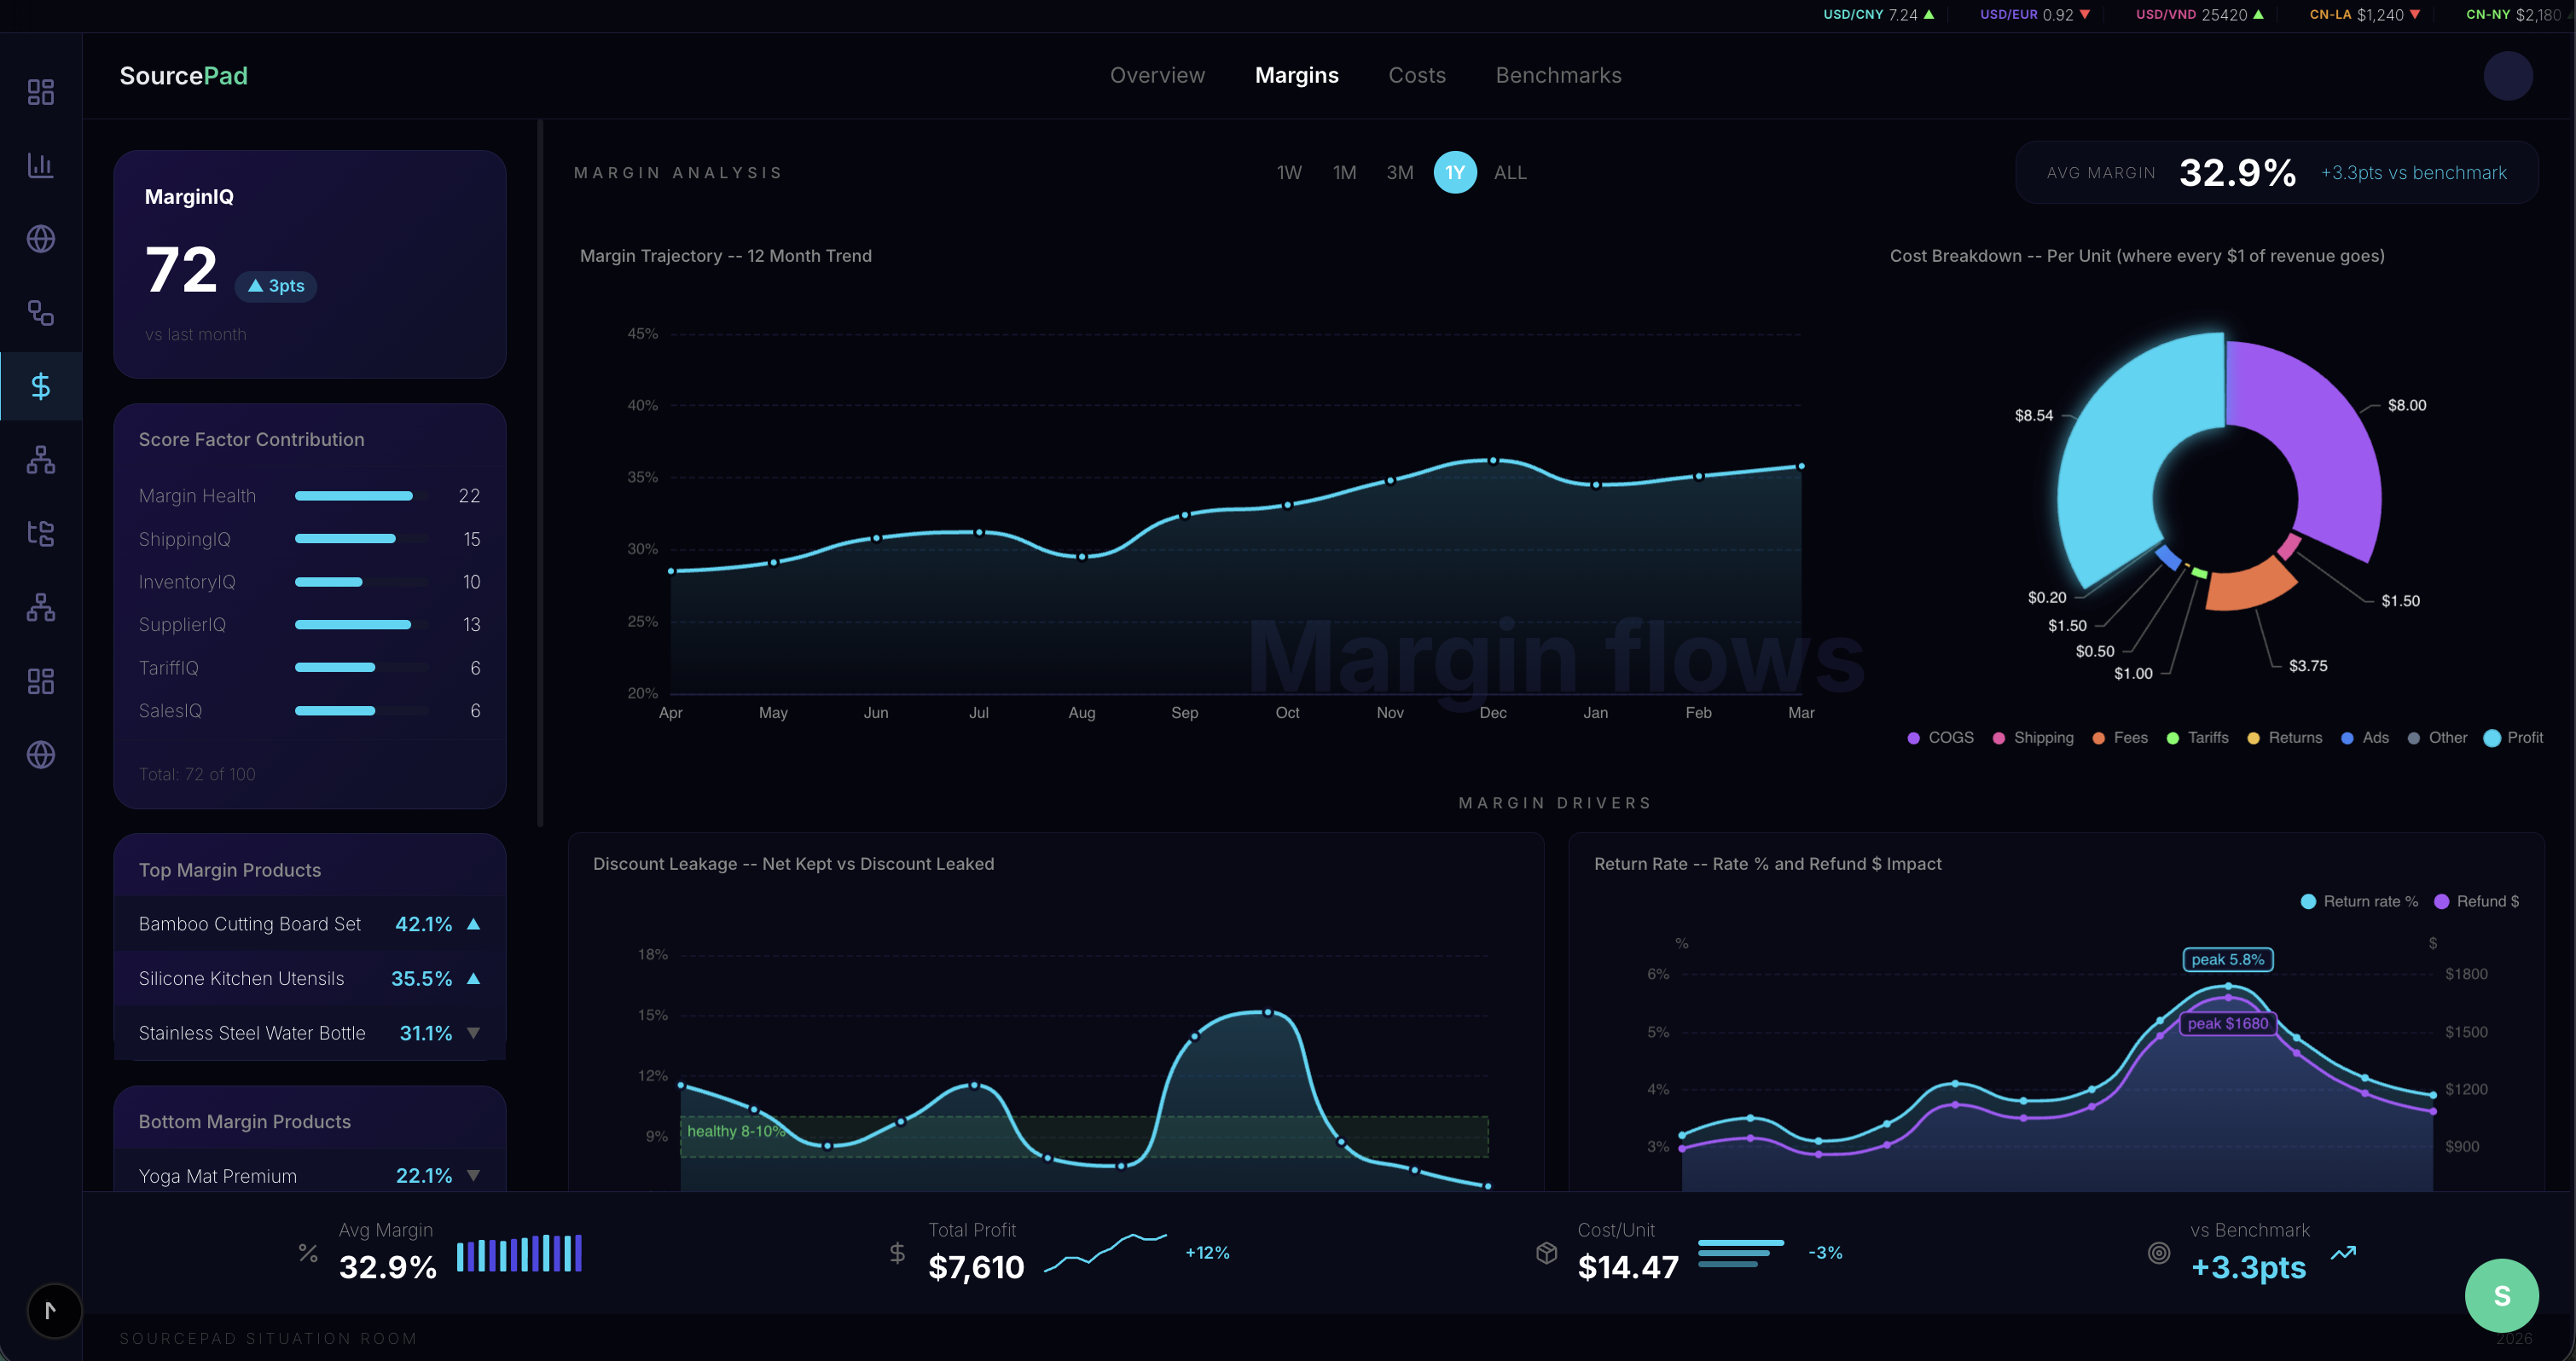Expand the Bamboo Cutting Board Set row arrow

tap(474, 924)
